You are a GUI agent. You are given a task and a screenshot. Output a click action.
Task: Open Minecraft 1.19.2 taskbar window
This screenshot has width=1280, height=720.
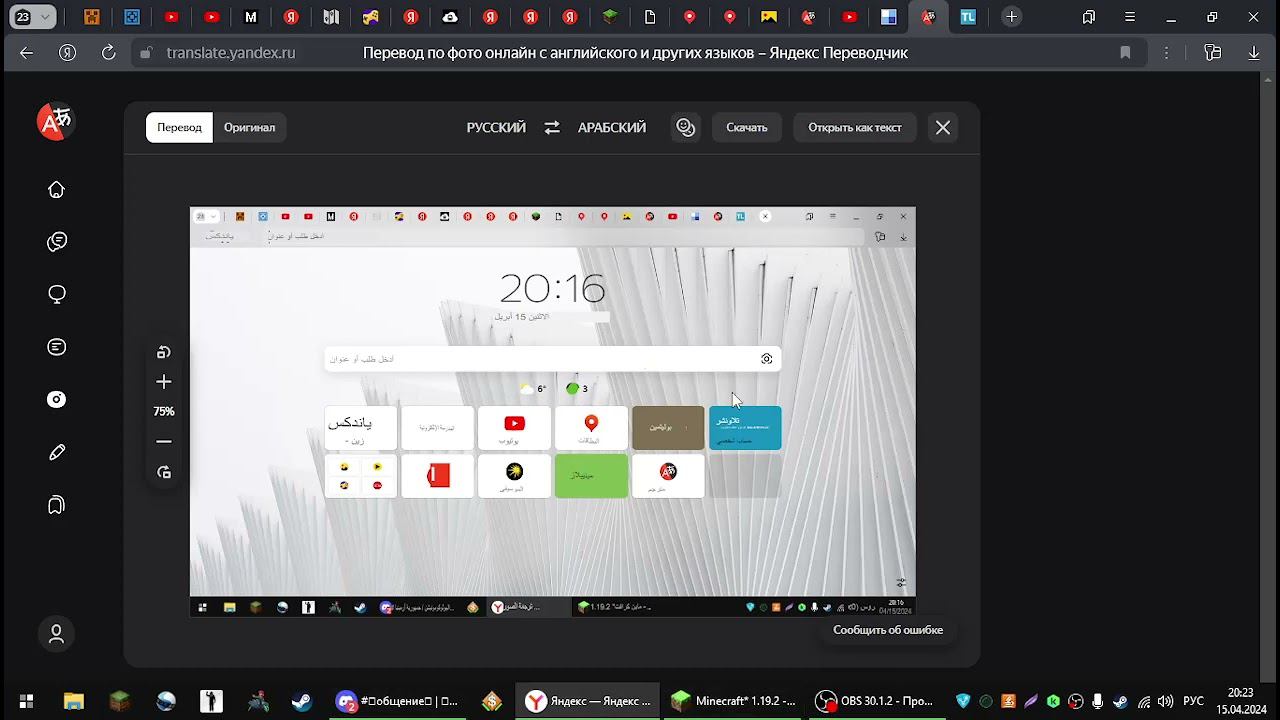(733, 701)
